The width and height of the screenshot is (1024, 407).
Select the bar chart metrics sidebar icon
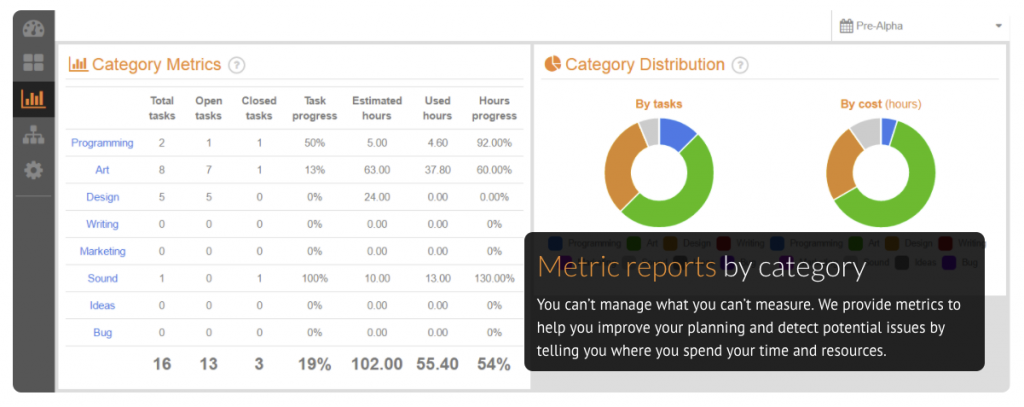[x=33, y=98]
